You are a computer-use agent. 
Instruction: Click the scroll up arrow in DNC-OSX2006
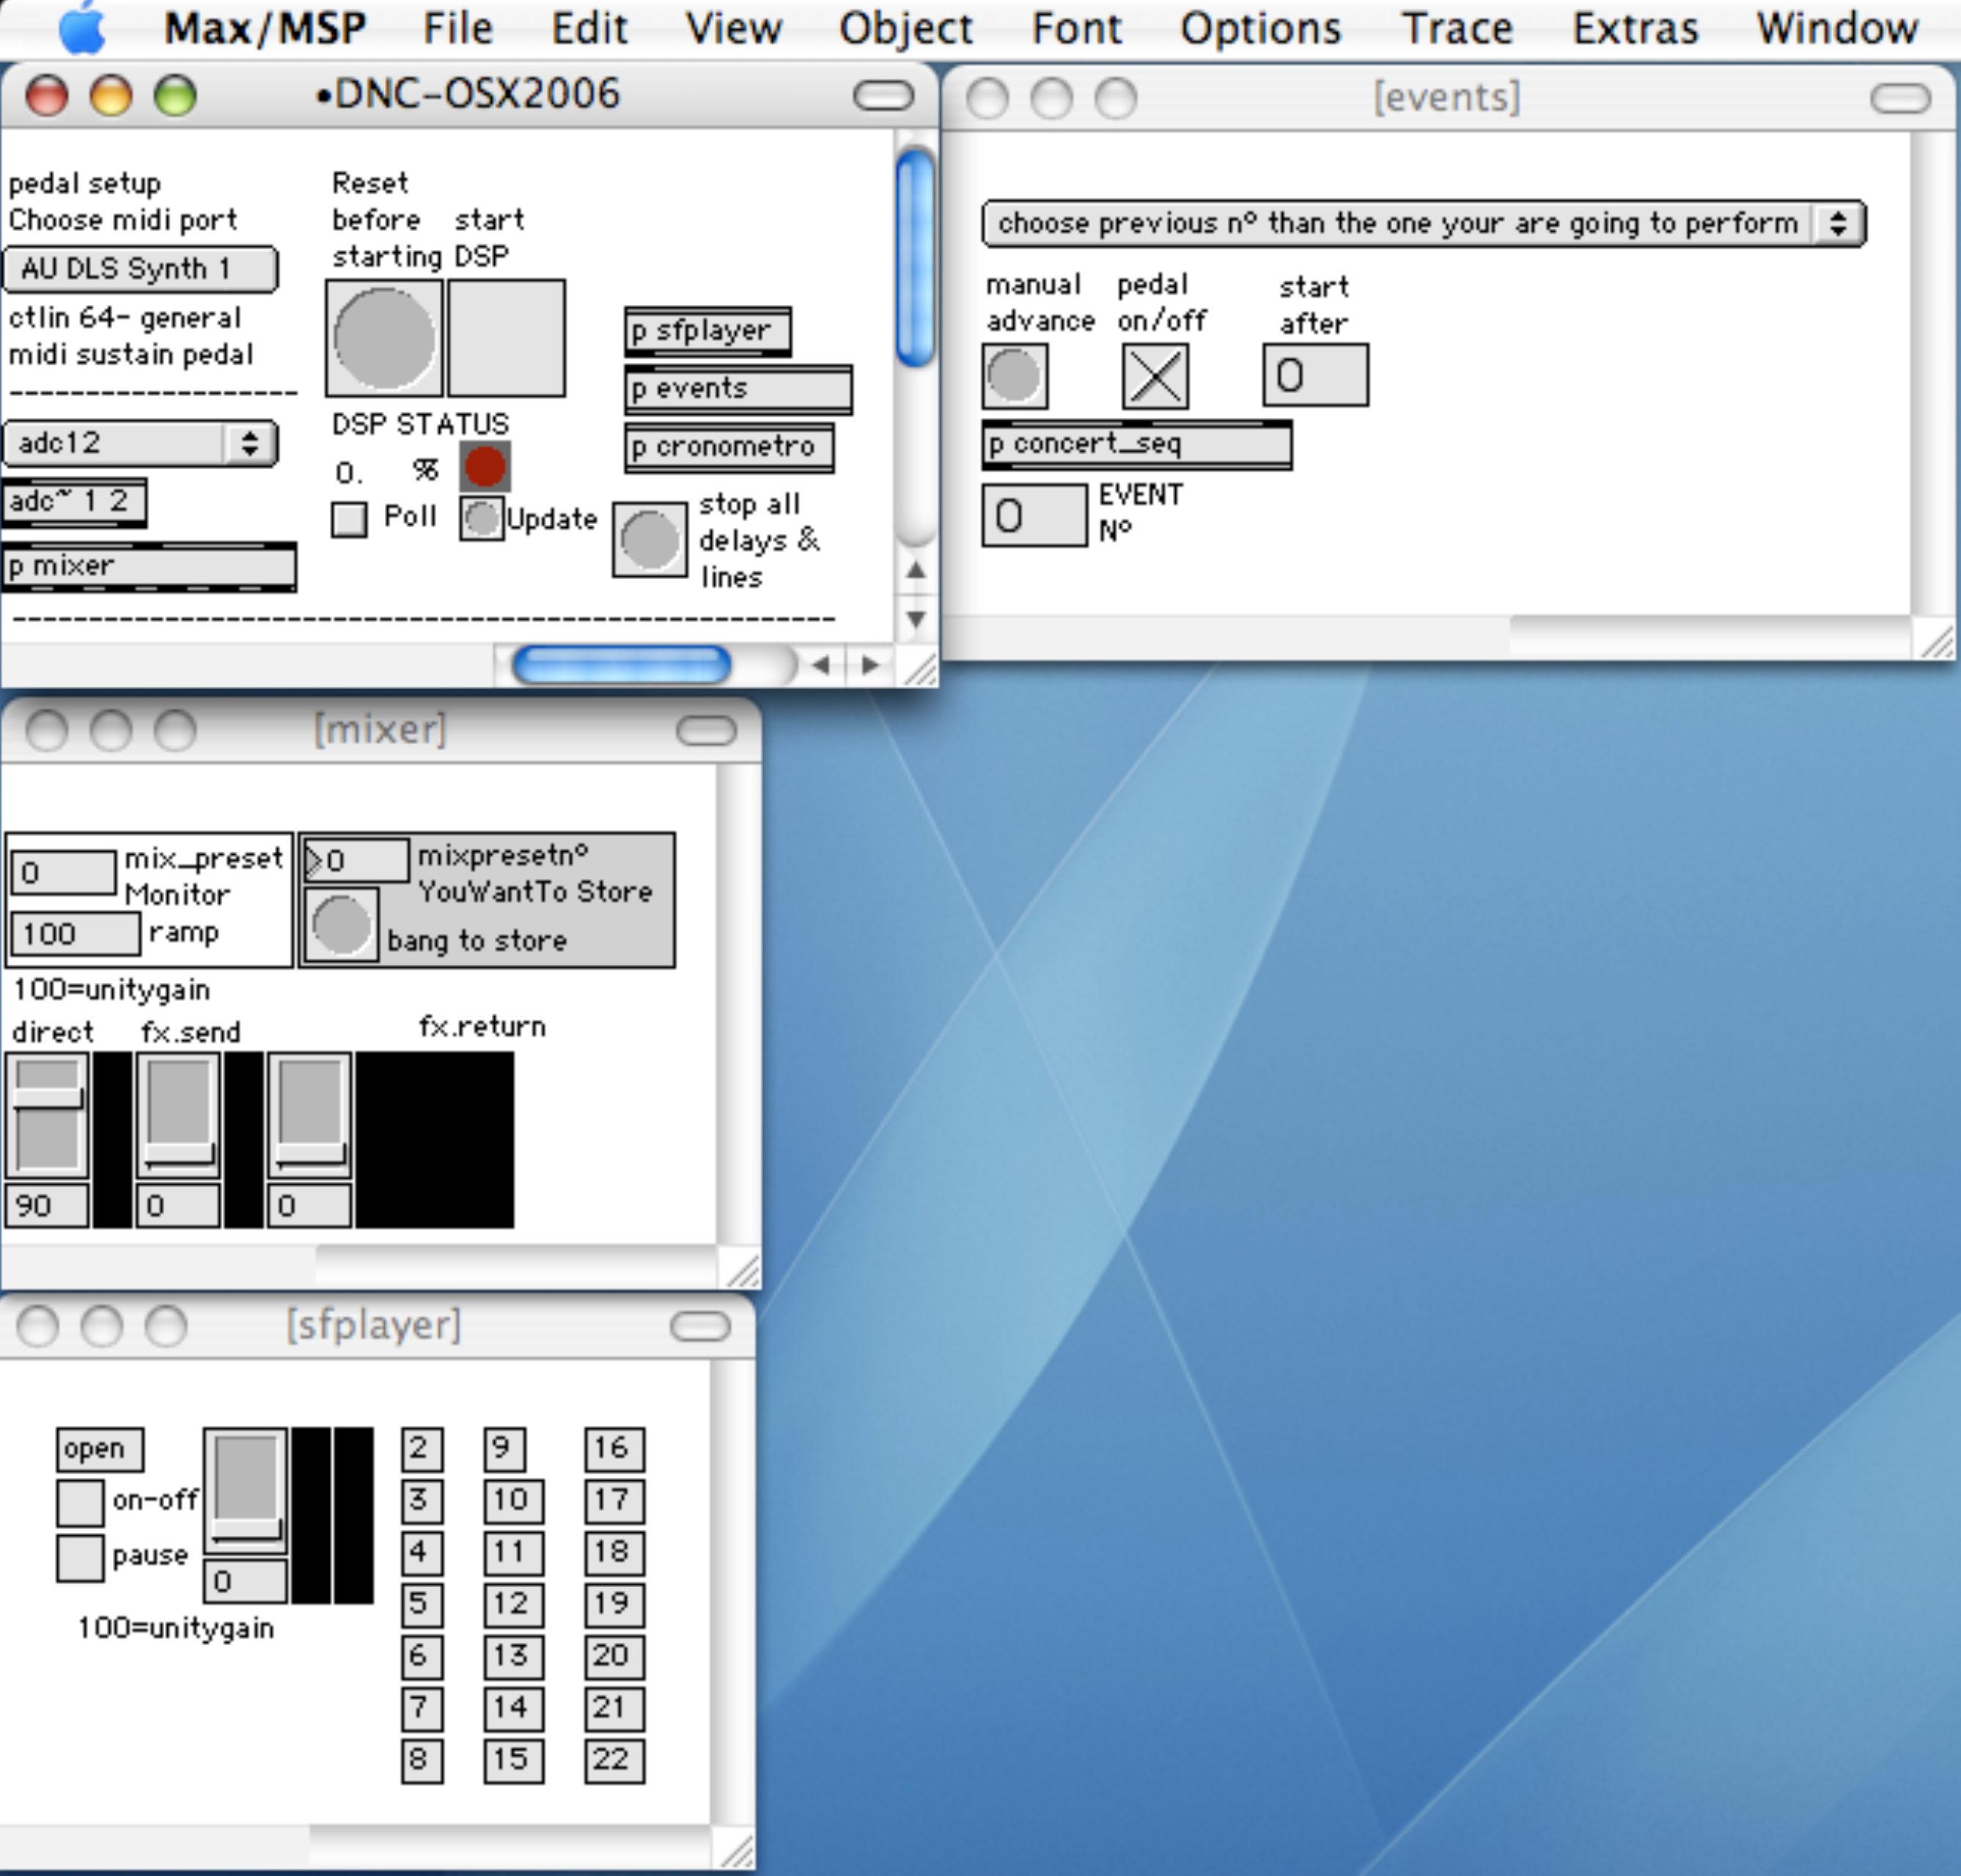(915, 571)
